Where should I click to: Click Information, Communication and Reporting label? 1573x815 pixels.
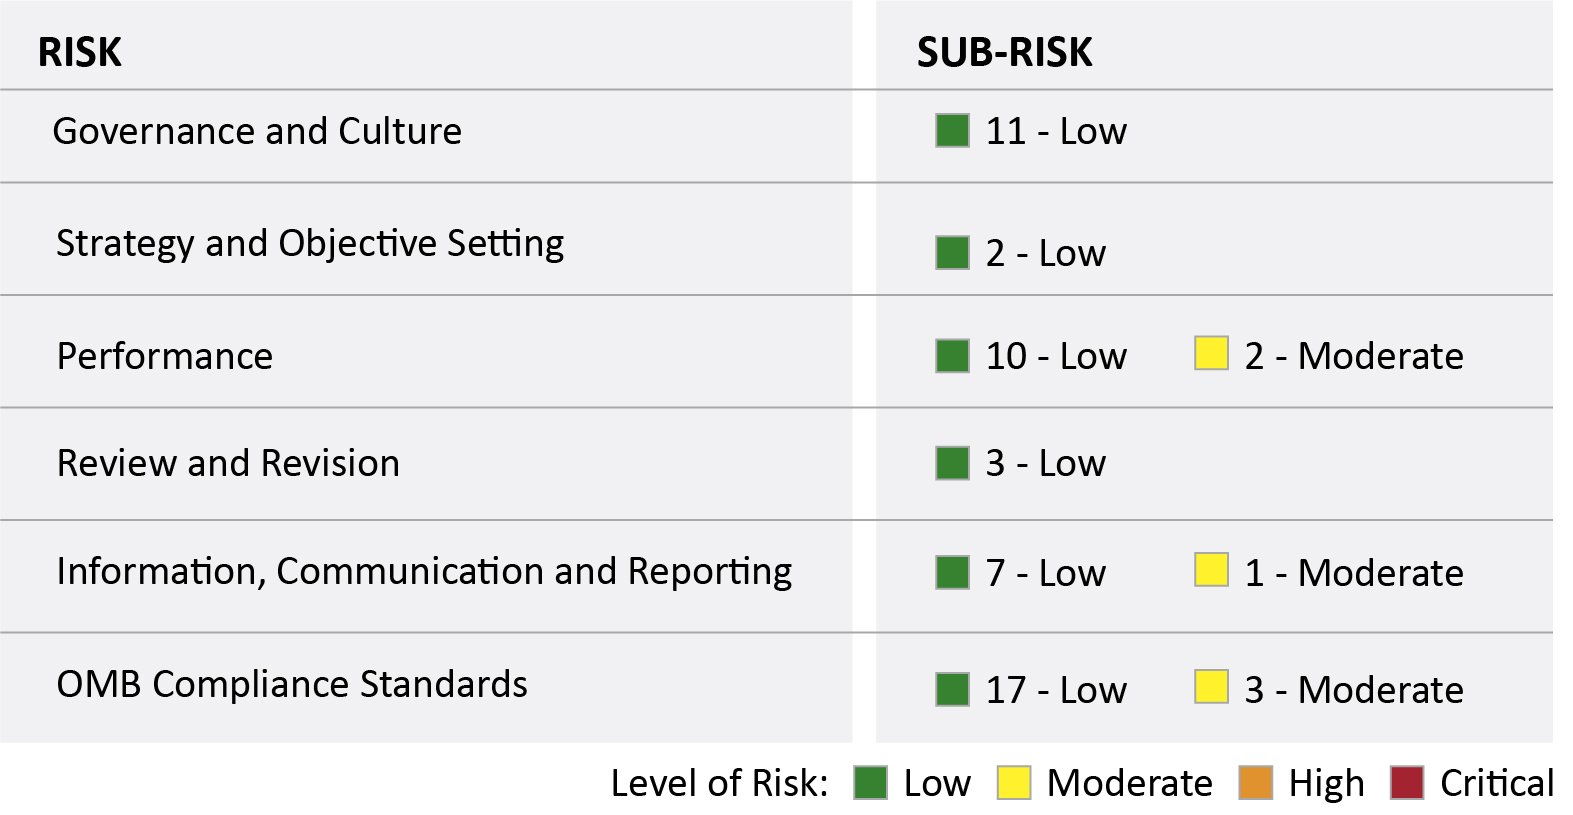pos(424,571)
